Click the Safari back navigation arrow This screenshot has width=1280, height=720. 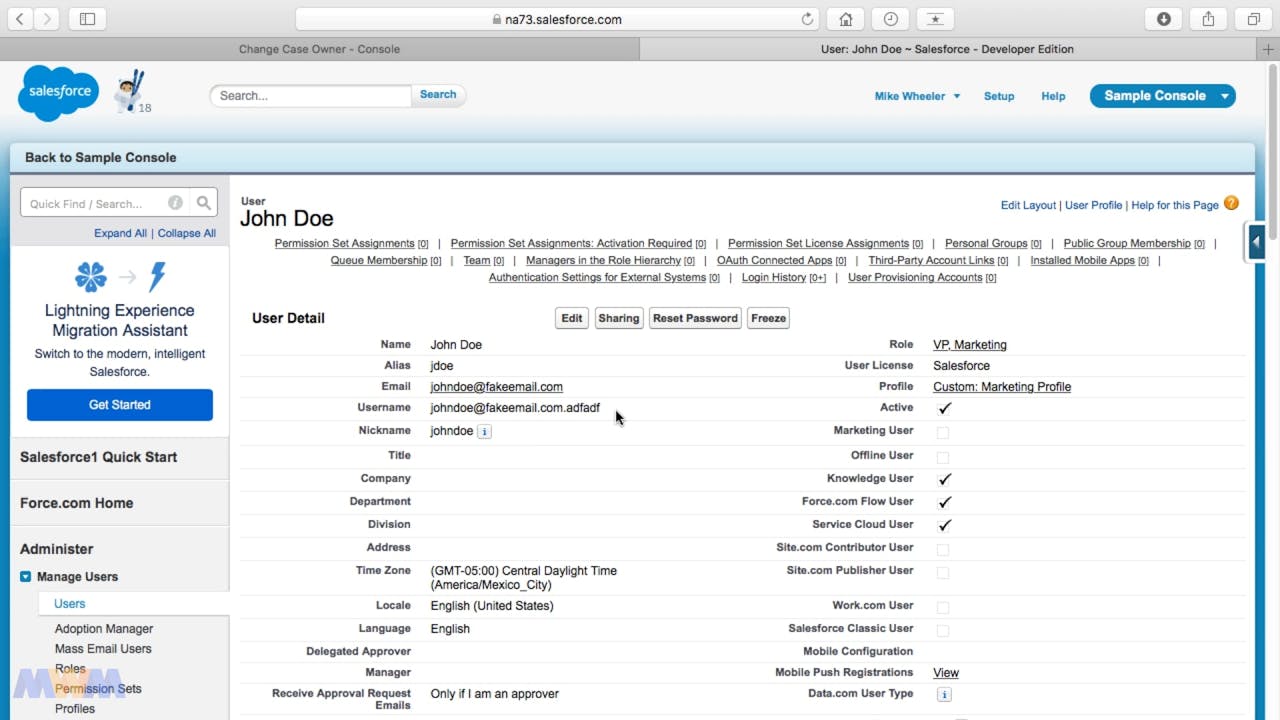(20, 19)
